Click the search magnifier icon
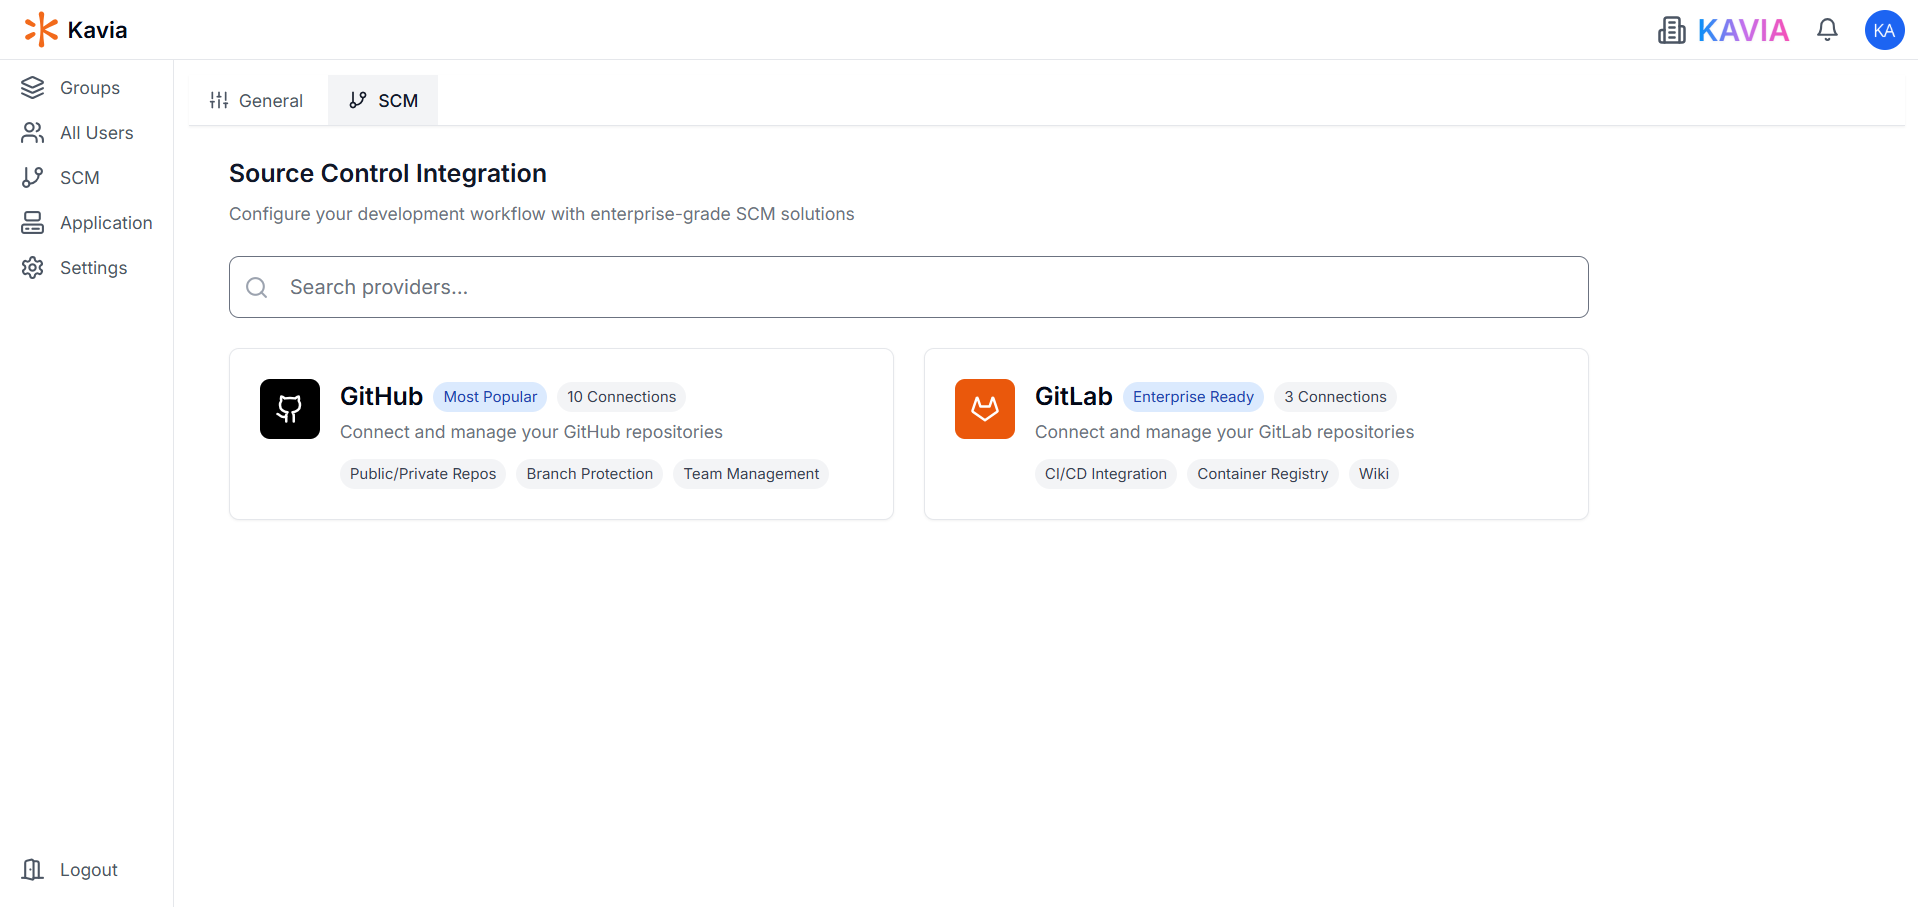The width and height of the screenshot is (1918, 907). 257,288
